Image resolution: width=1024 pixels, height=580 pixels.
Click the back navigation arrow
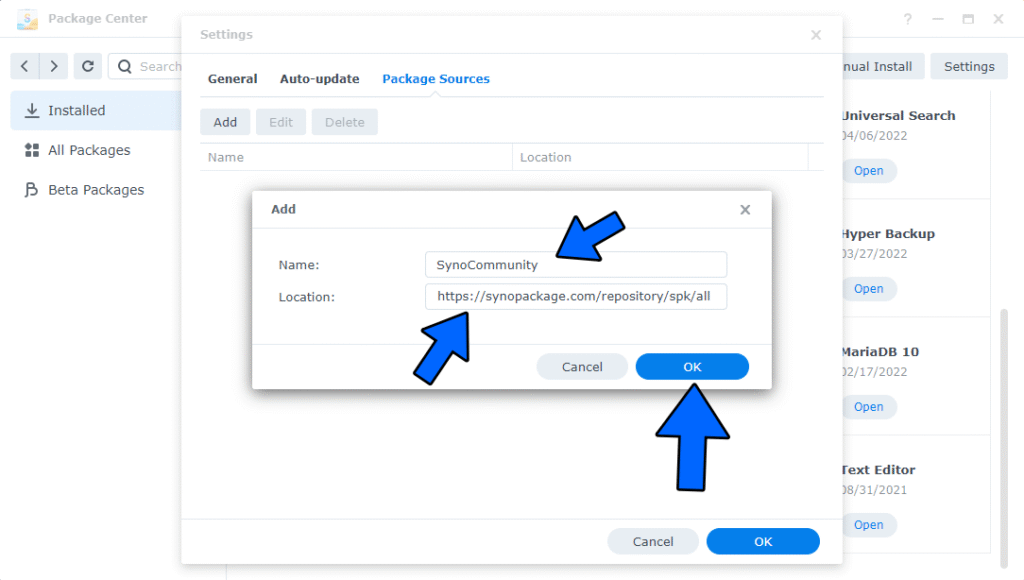(x=26, y=66)
